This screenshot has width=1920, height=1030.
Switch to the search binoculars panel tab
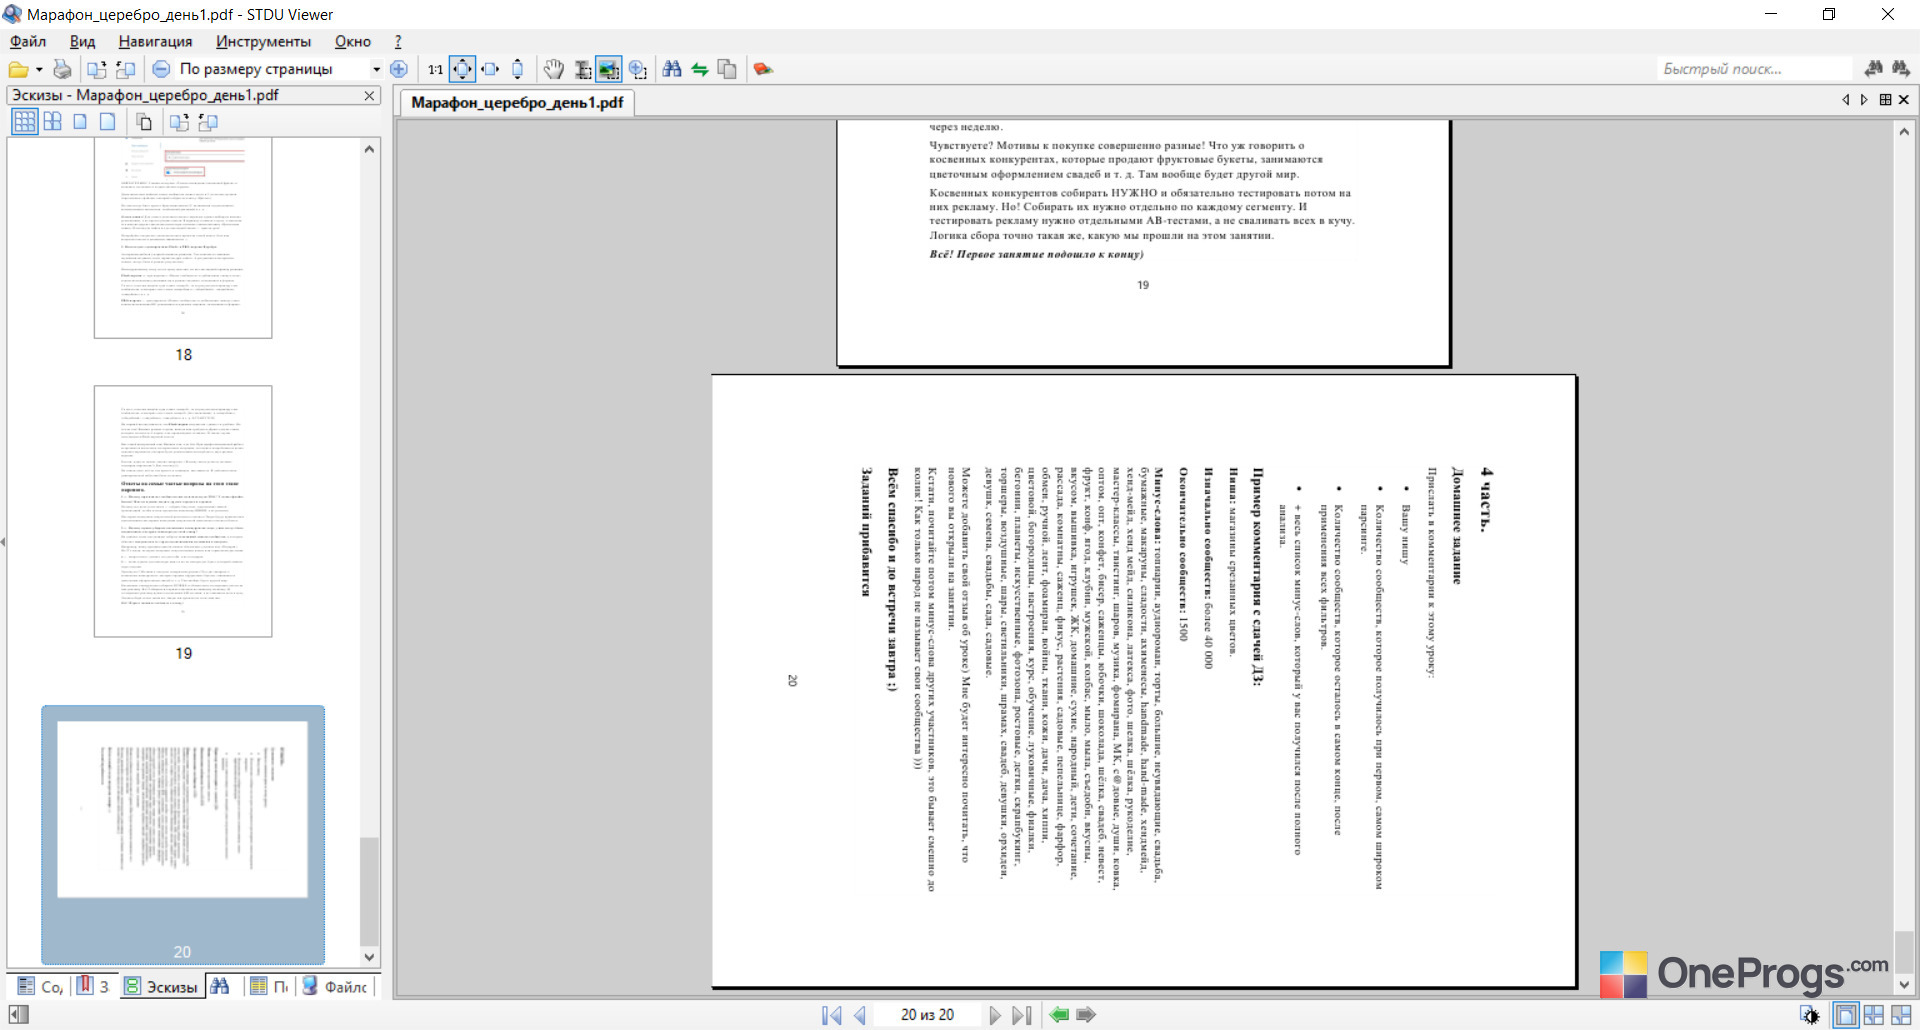[x=220, y=987]
